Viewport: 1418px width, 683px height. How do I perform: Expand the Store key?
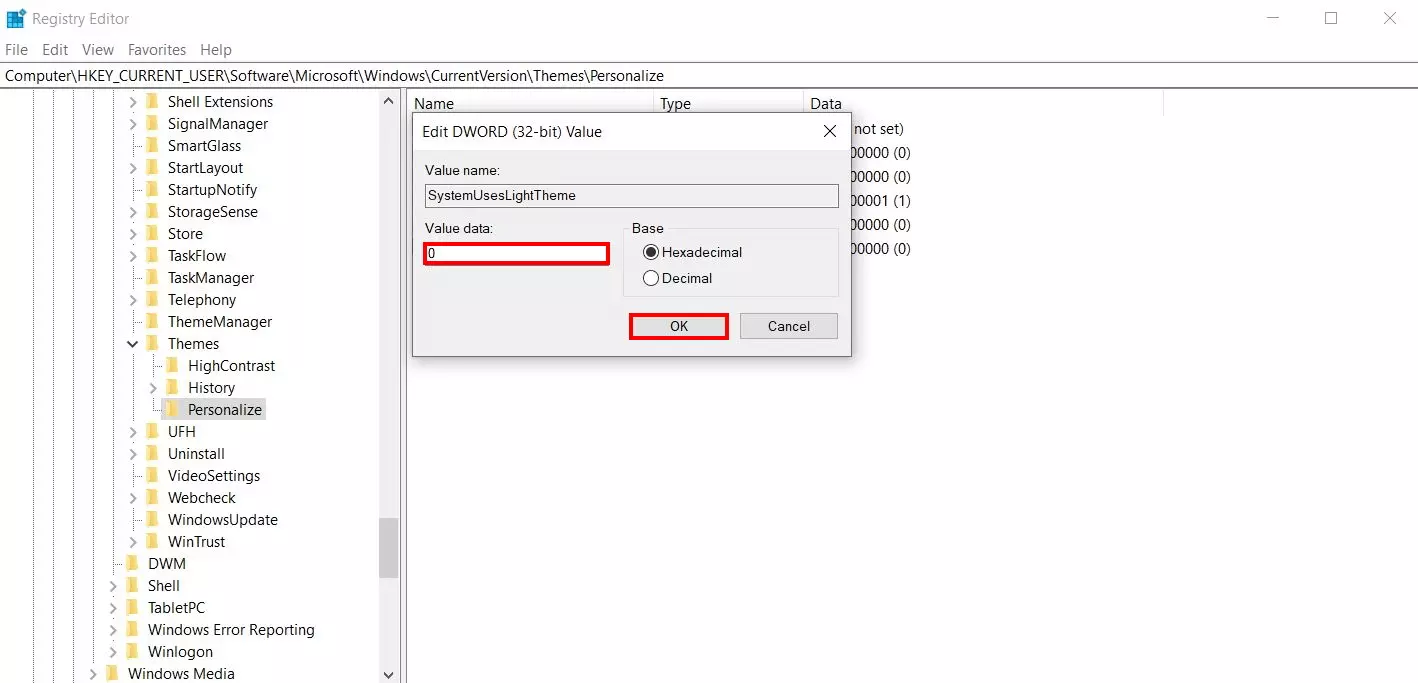(x=133, y=234)
